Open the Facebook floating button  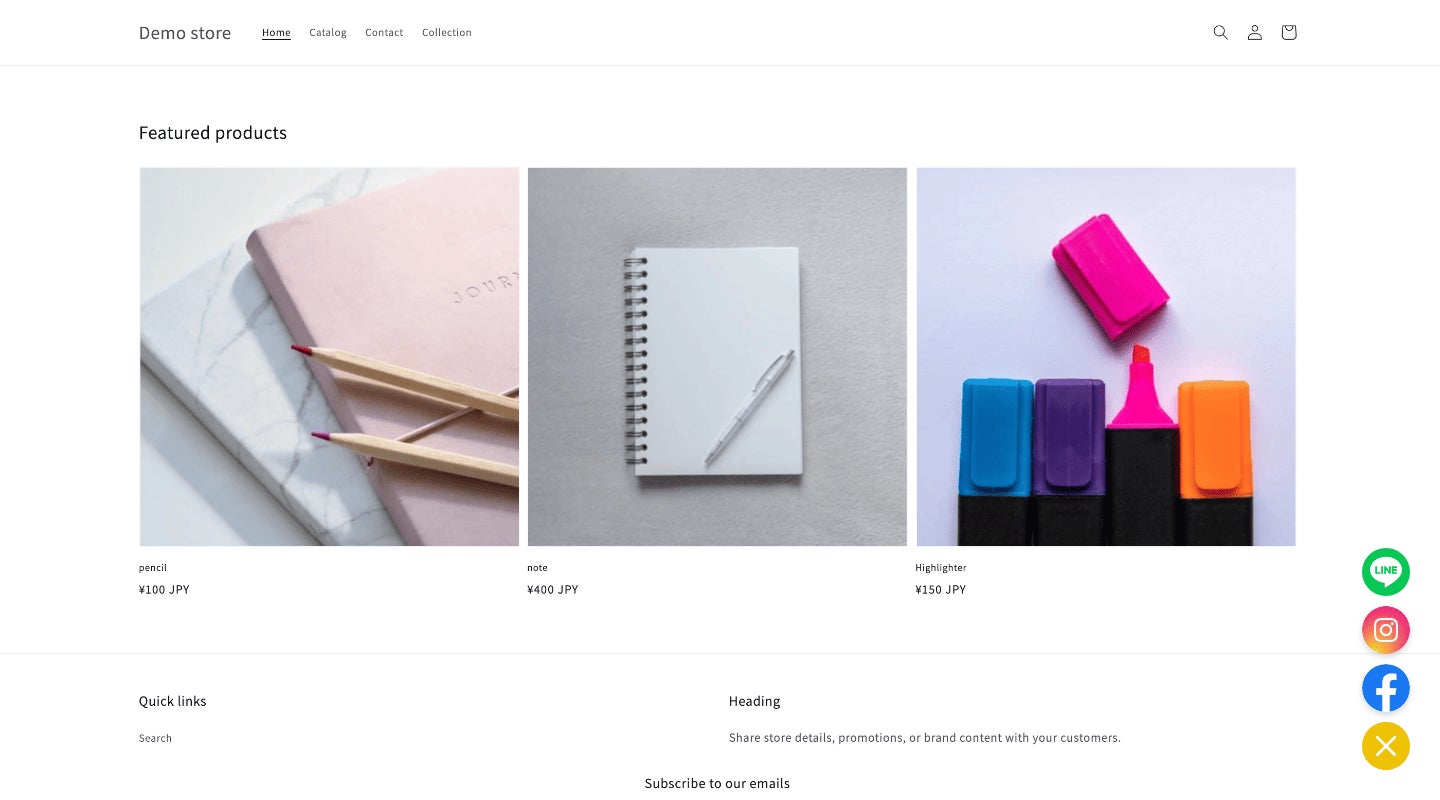1386,688
